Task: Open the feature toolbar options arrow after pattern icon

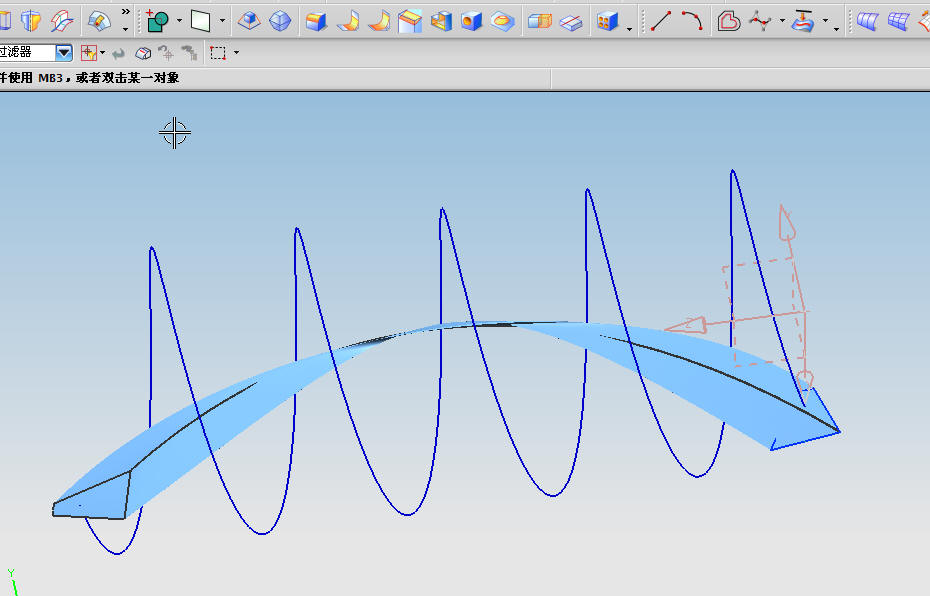Action: pyautogui.click(x=629, y=28)
